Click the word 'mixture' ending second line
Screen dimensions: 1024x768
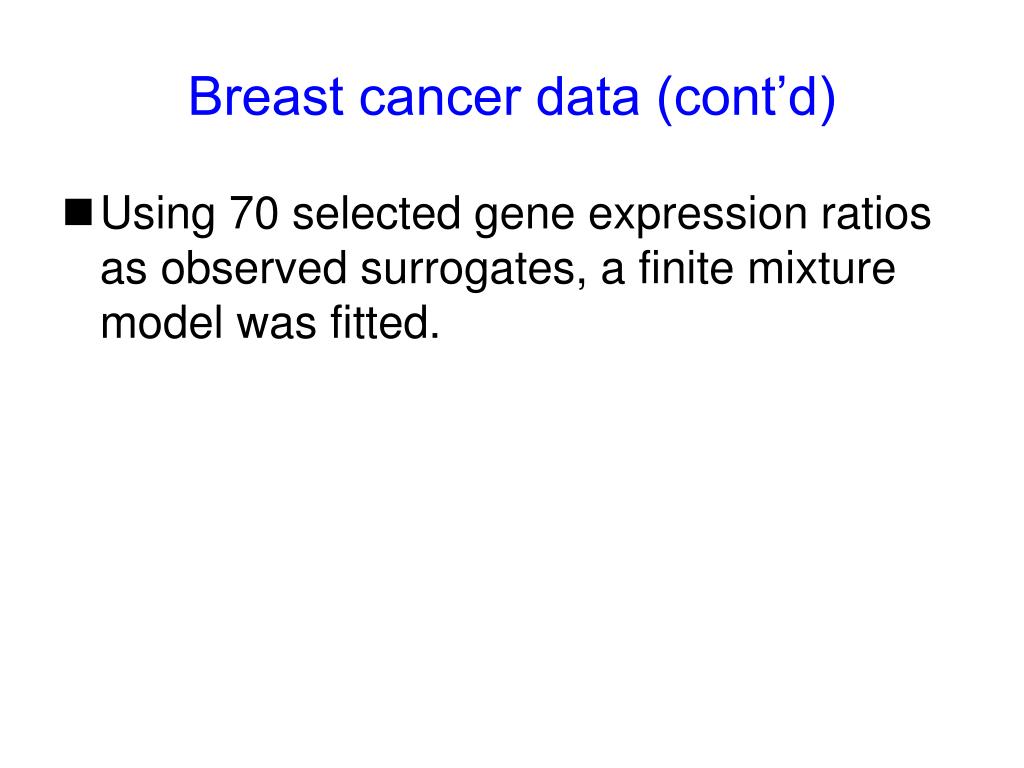coord(822,268)
